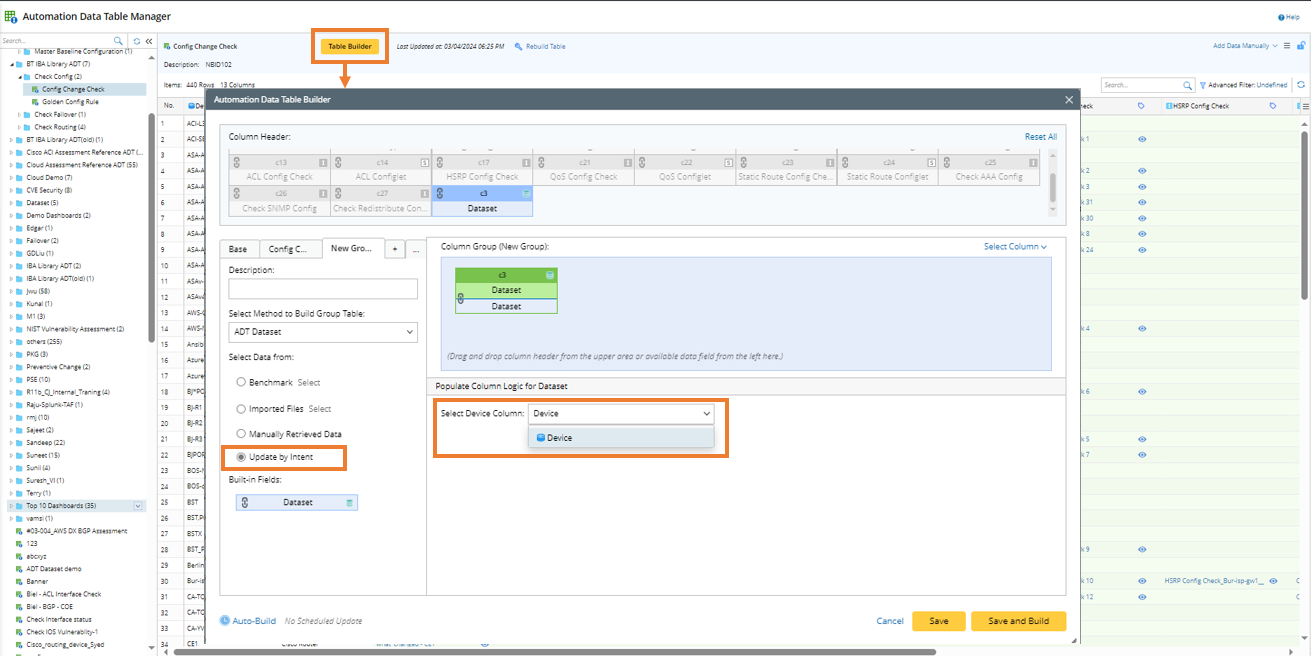Open the more tabs ellipsis button

pyautogui.click(x=415, y=249)
